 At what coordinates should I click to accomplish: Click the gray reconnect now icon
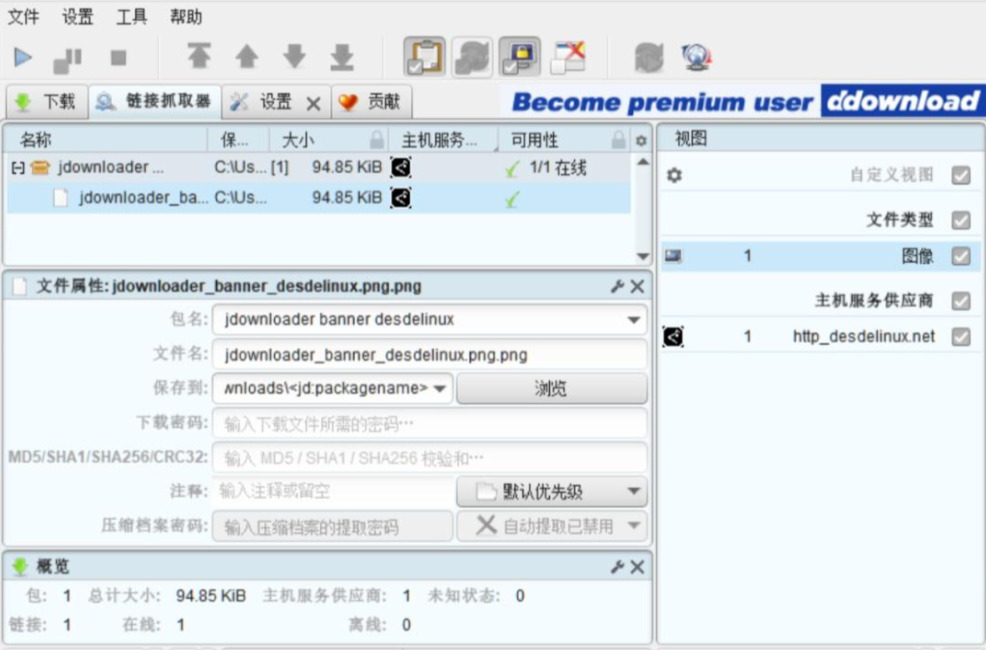648,57
